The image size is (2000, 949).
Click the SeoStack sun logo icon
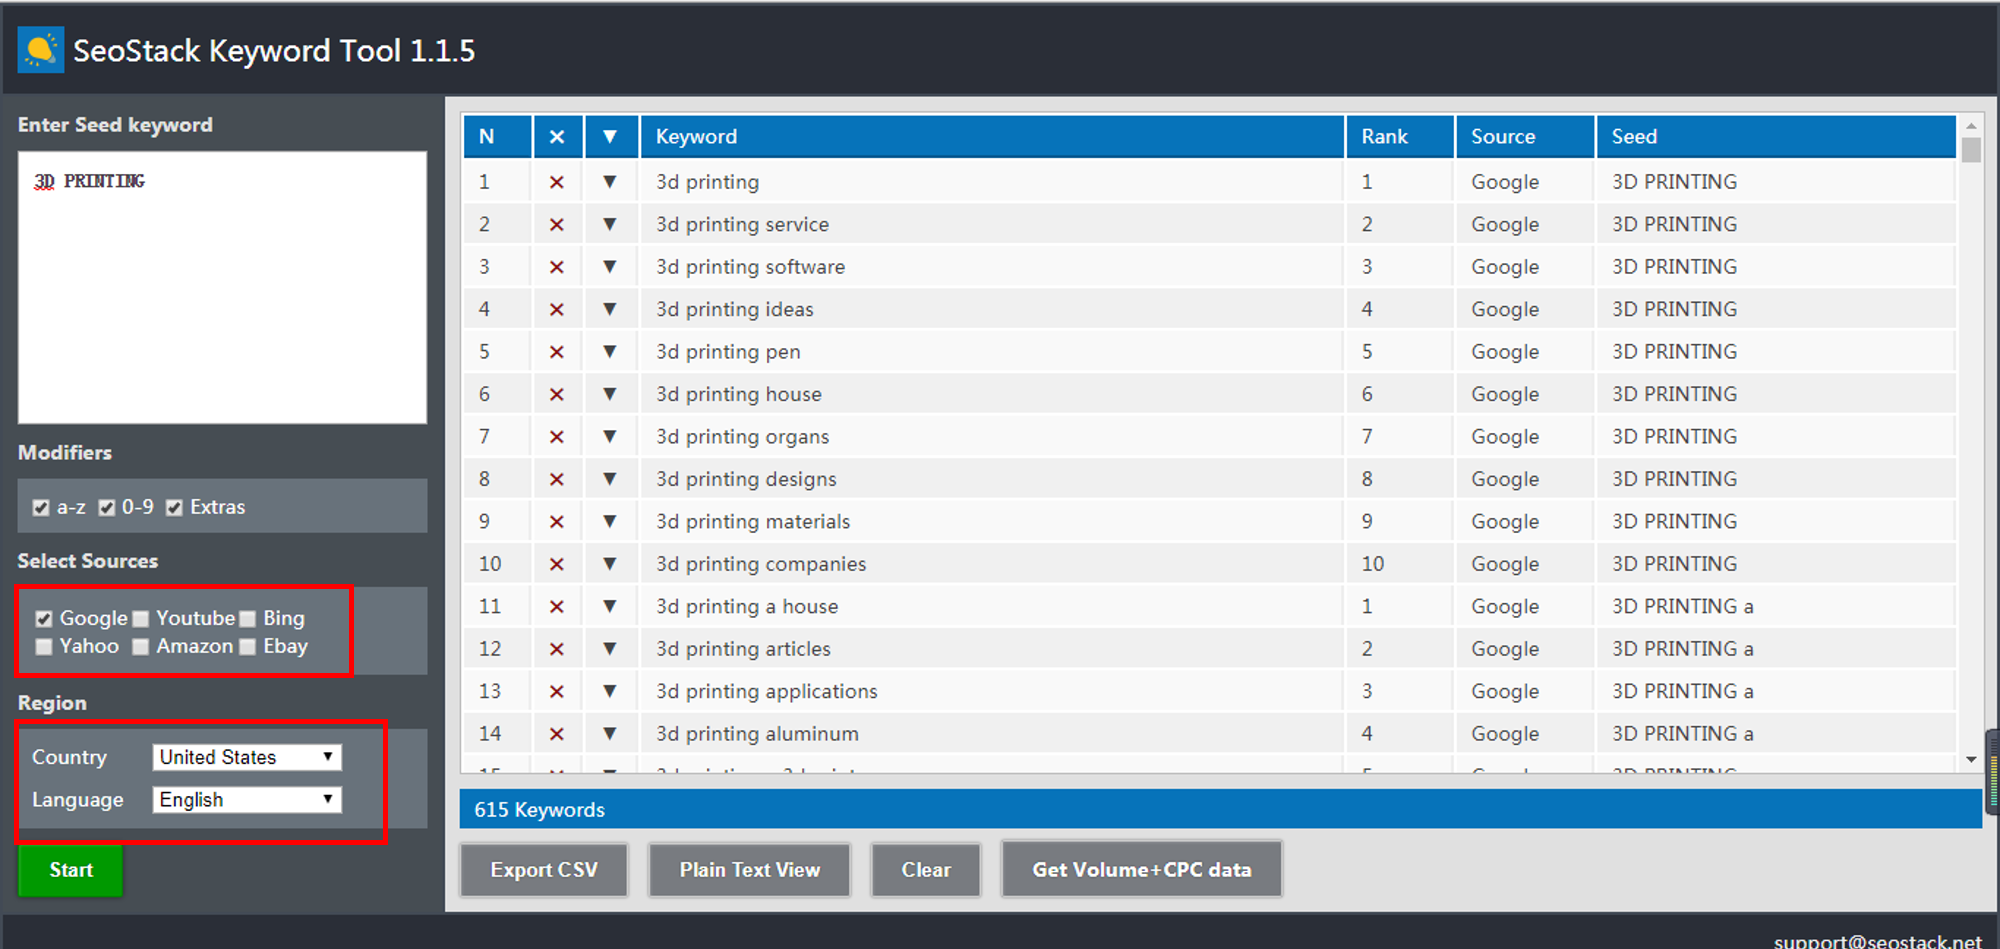tap(40, 50)
